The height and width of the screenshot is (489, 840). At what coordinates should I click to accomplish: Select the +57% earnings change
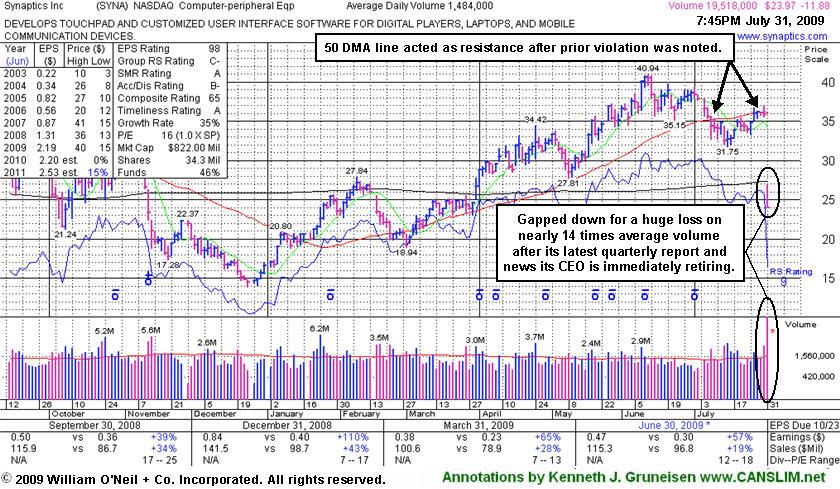coord(740,437)
